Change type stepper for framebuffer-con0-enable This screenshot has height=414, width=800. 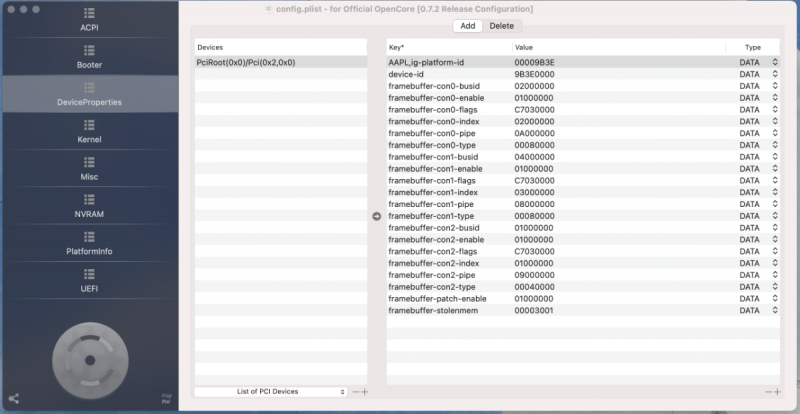(775, 98)
